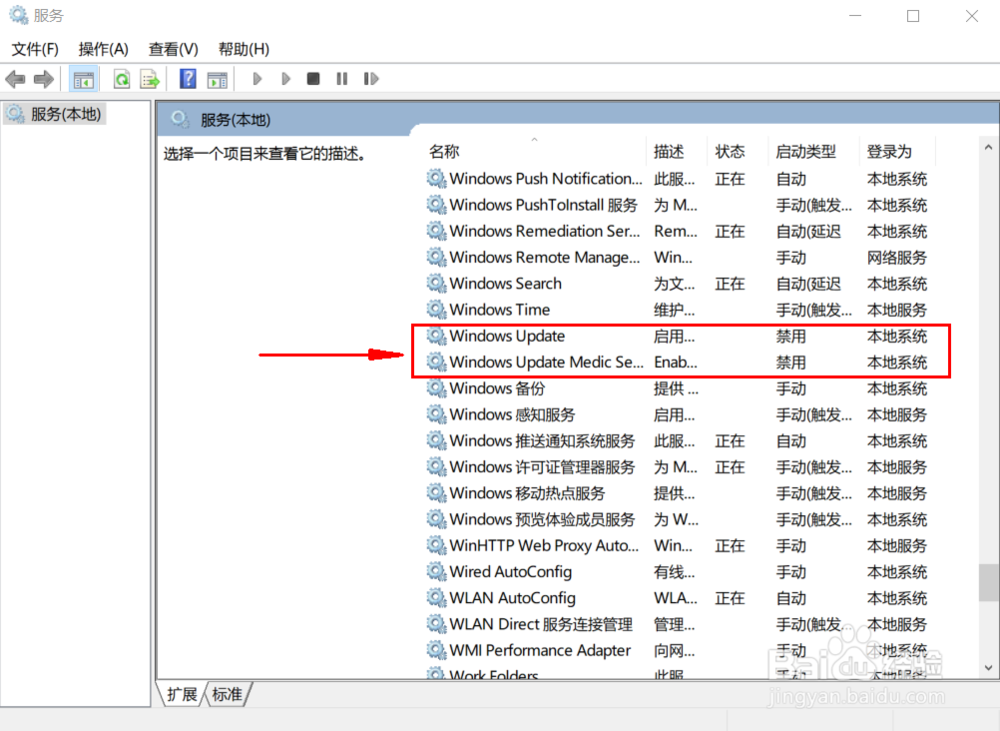Switch to the 标准 tab
Screen dimensions: 1000x731
pos(228,694)
